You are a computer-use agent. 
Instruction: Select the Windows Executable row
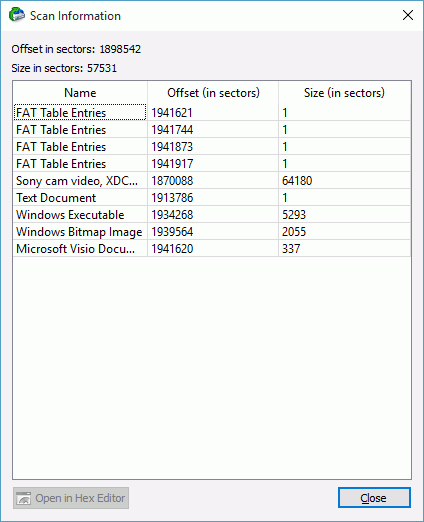point(212,215)
